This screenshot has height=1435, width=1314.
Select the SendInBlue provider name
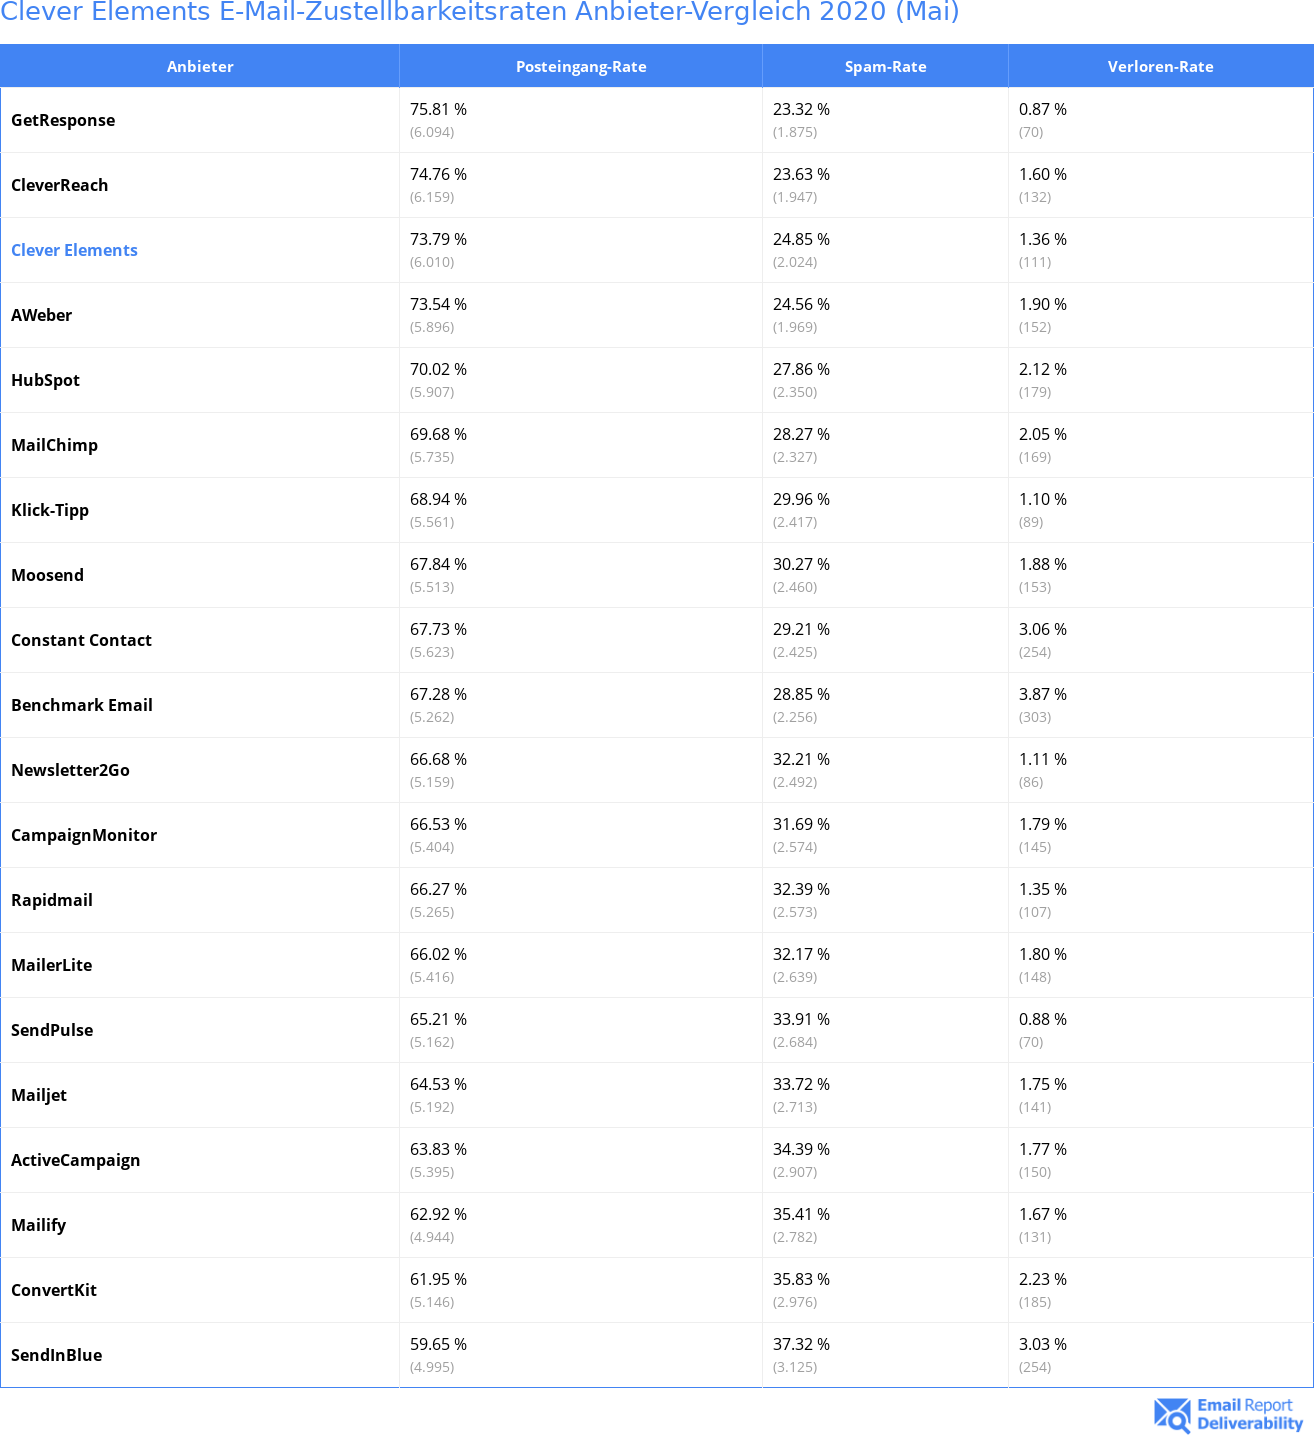pyautogui.click(x=56, y=1355)
